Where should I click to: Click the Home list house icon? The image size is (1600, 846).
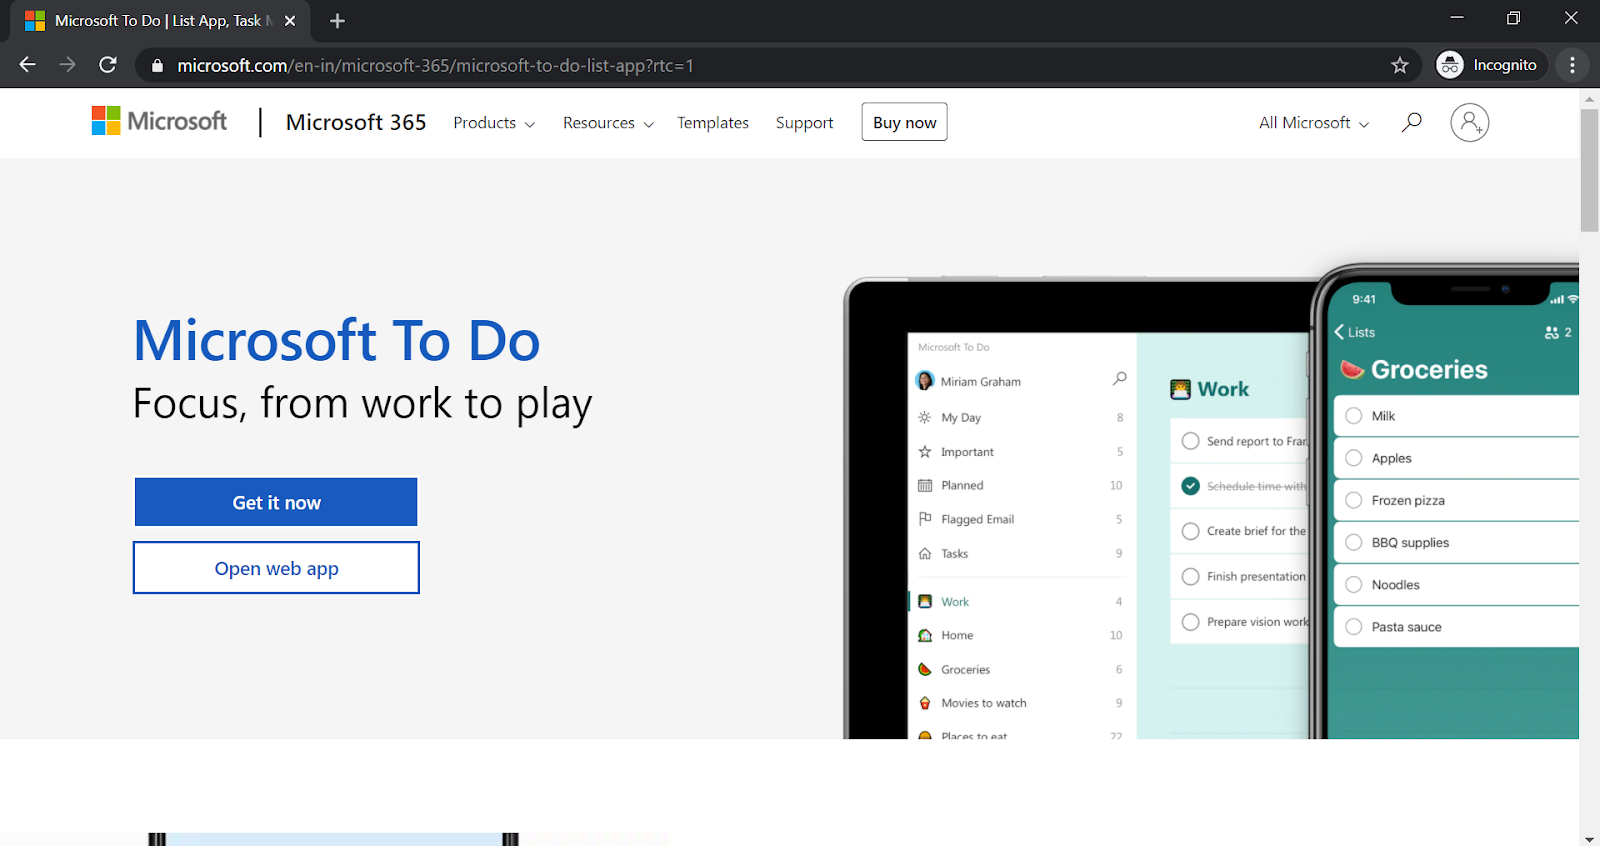coord(925,635)
